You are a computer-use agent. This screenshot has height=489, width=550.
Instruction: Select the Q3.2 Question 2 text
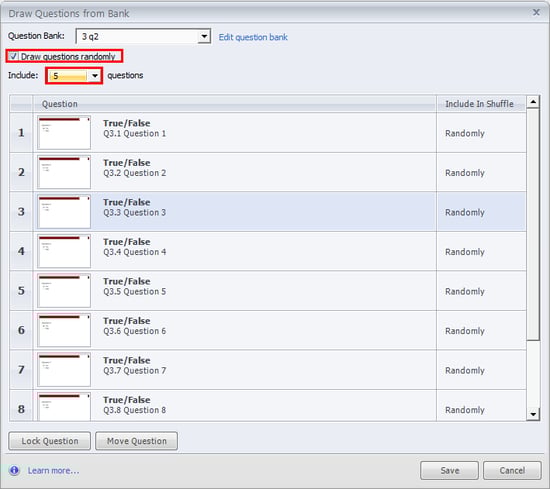(135, 173)
